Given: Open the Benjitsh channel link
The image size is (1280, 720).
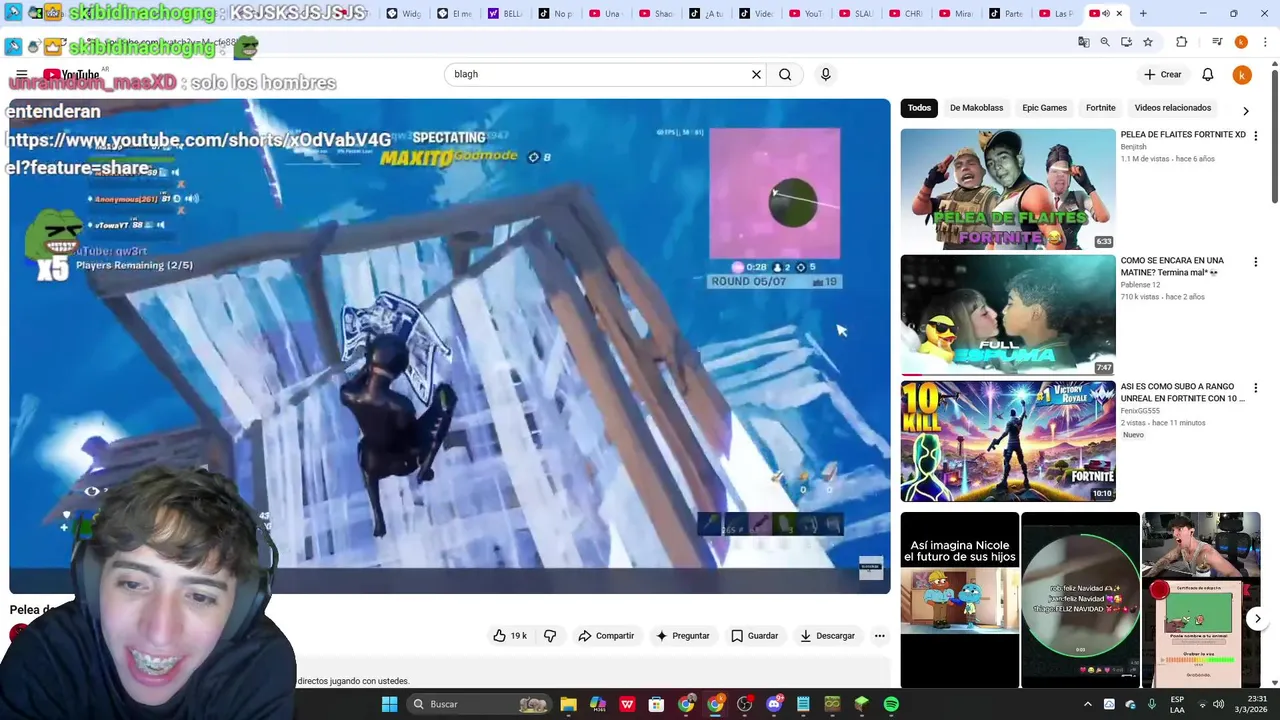Looking at the screenshot, I should coord(1134,147).
